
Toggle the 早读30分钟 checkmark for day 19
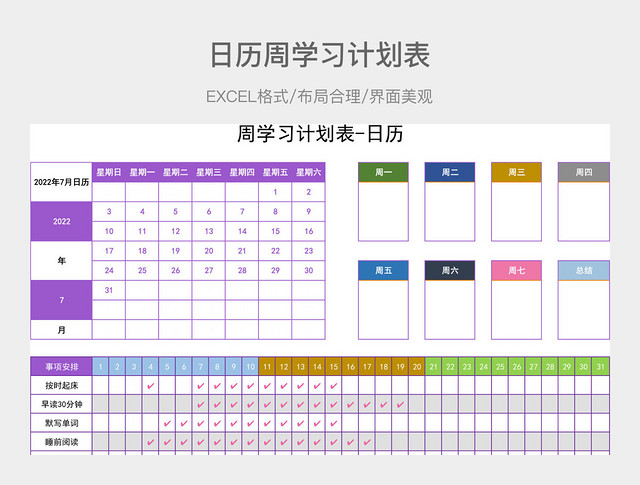coord(400,404)
